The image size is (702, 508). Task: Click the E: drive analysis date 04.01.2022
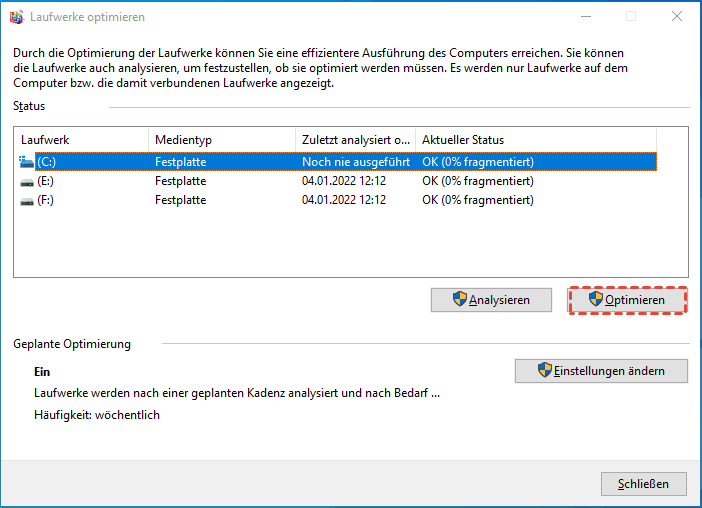tap(344, 181)
